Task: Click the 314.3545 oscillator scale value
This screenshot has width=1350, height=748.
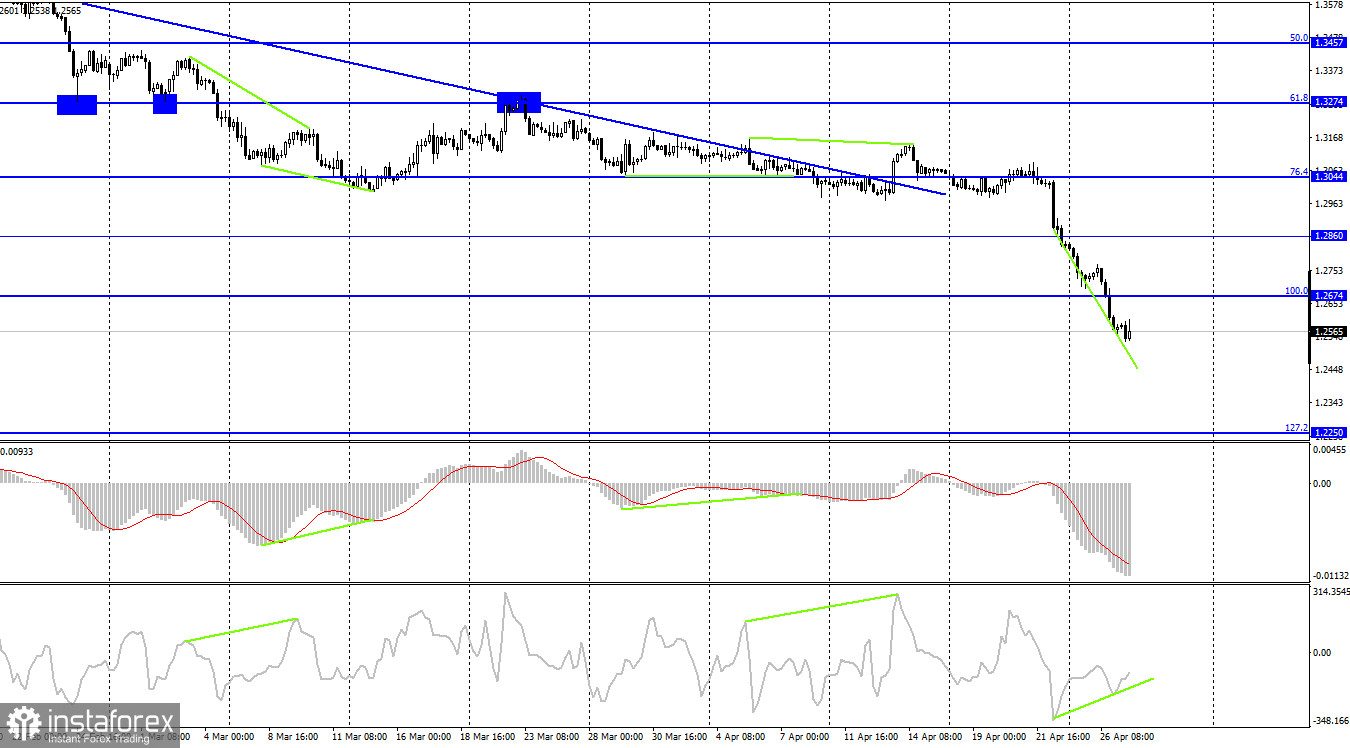Action: 1330,592
